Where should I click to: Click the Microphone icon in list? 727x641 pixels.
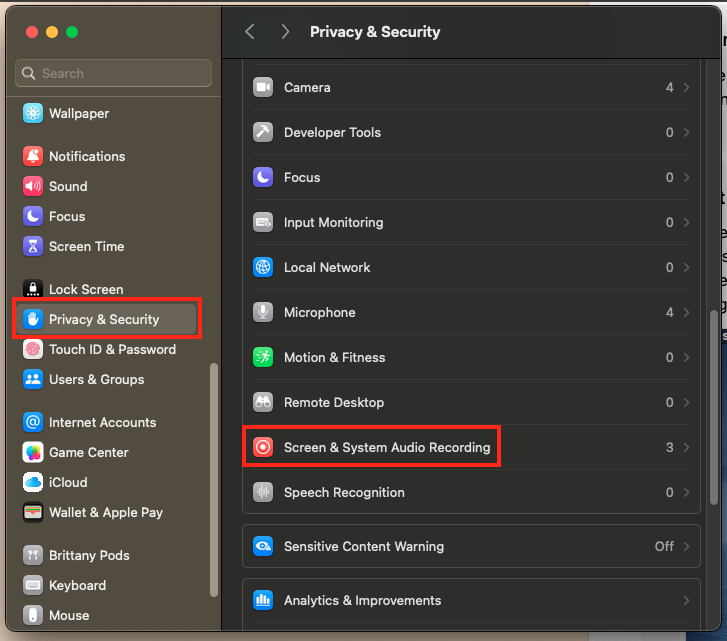tap(263, 312)
